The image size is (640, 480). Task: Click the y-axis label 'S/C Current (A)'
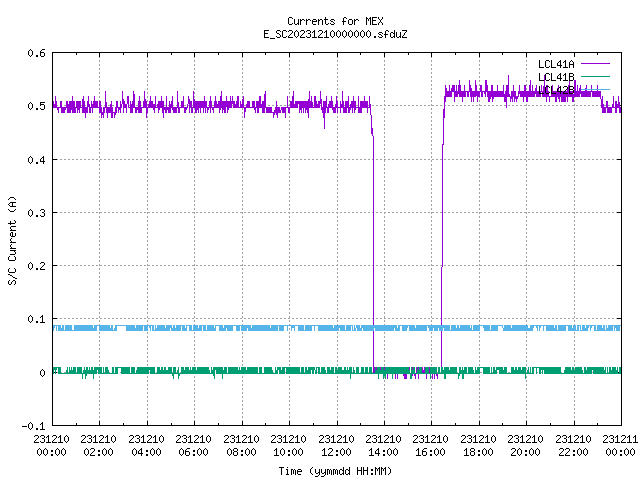point(12,240)
